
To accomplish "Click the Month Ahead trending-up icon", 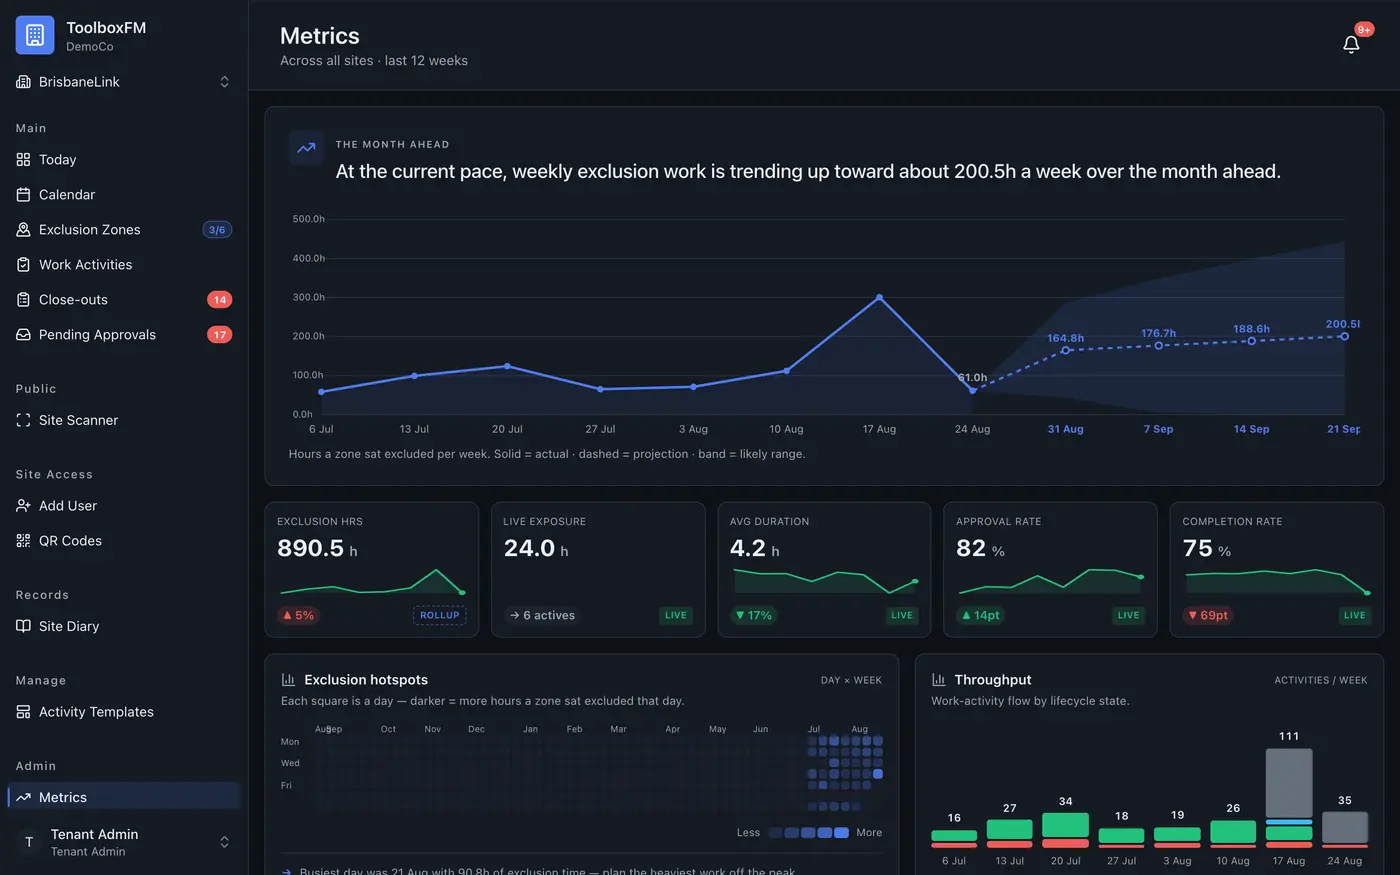I will (306, 148).
